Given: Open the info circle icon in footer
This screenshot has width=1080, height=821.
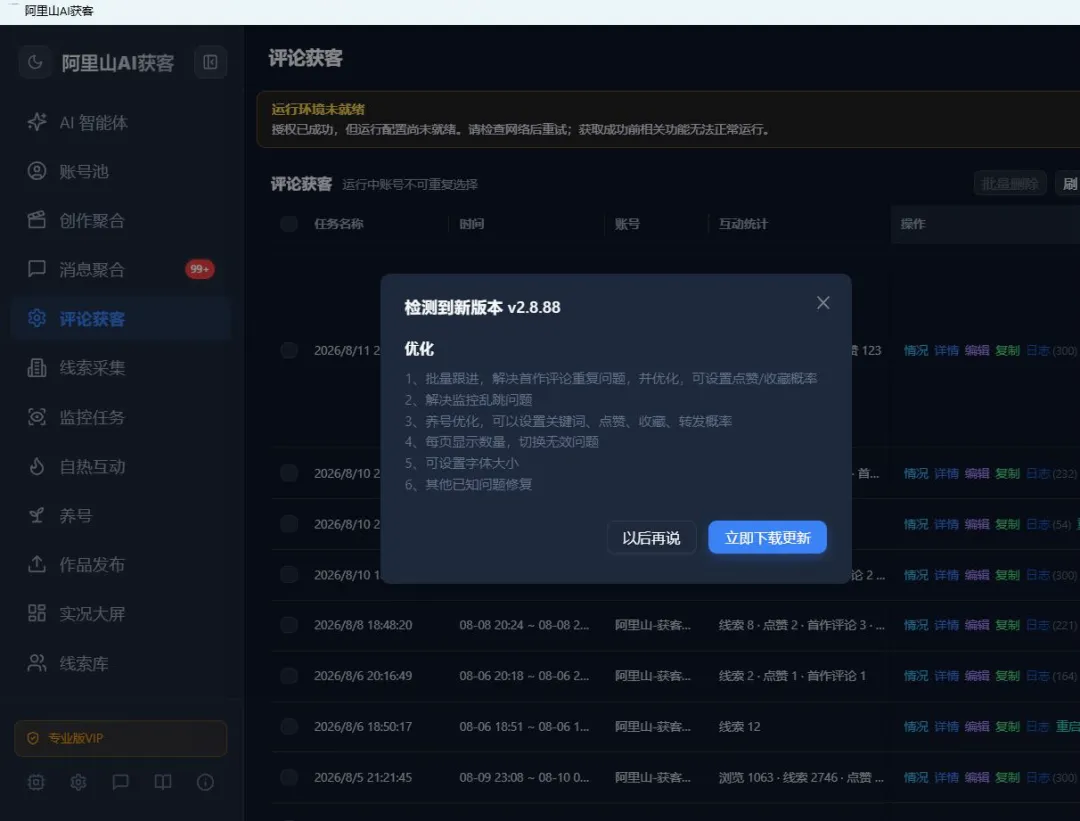Looking at the screenshot, I should click(x=205, y=782).
